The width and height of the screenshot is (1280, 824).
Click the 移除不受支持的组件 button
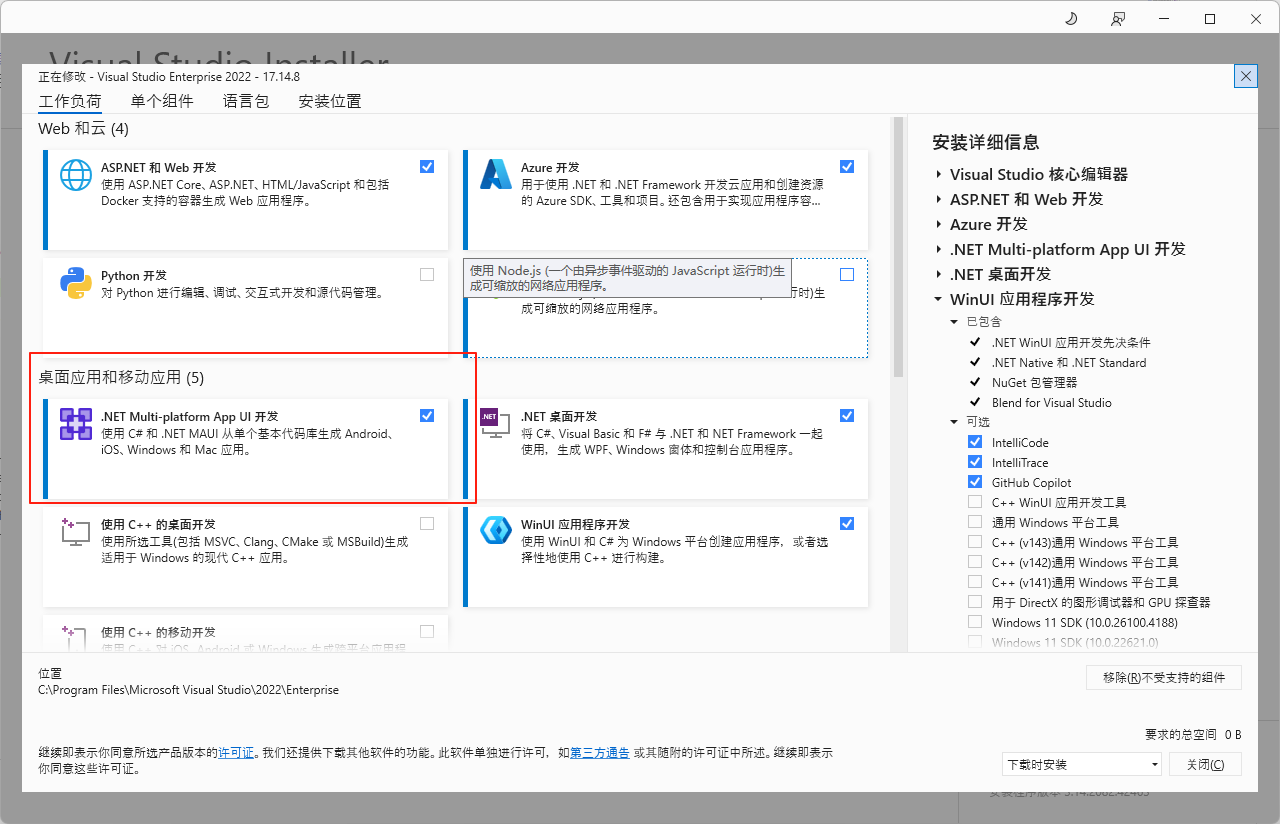point(1164,677)
